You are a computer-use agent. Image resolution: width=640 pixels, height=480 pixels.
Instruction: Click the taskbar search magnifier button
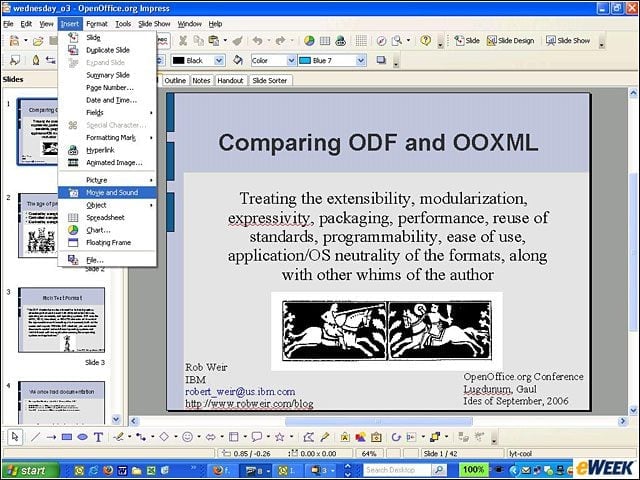(439, 470)
